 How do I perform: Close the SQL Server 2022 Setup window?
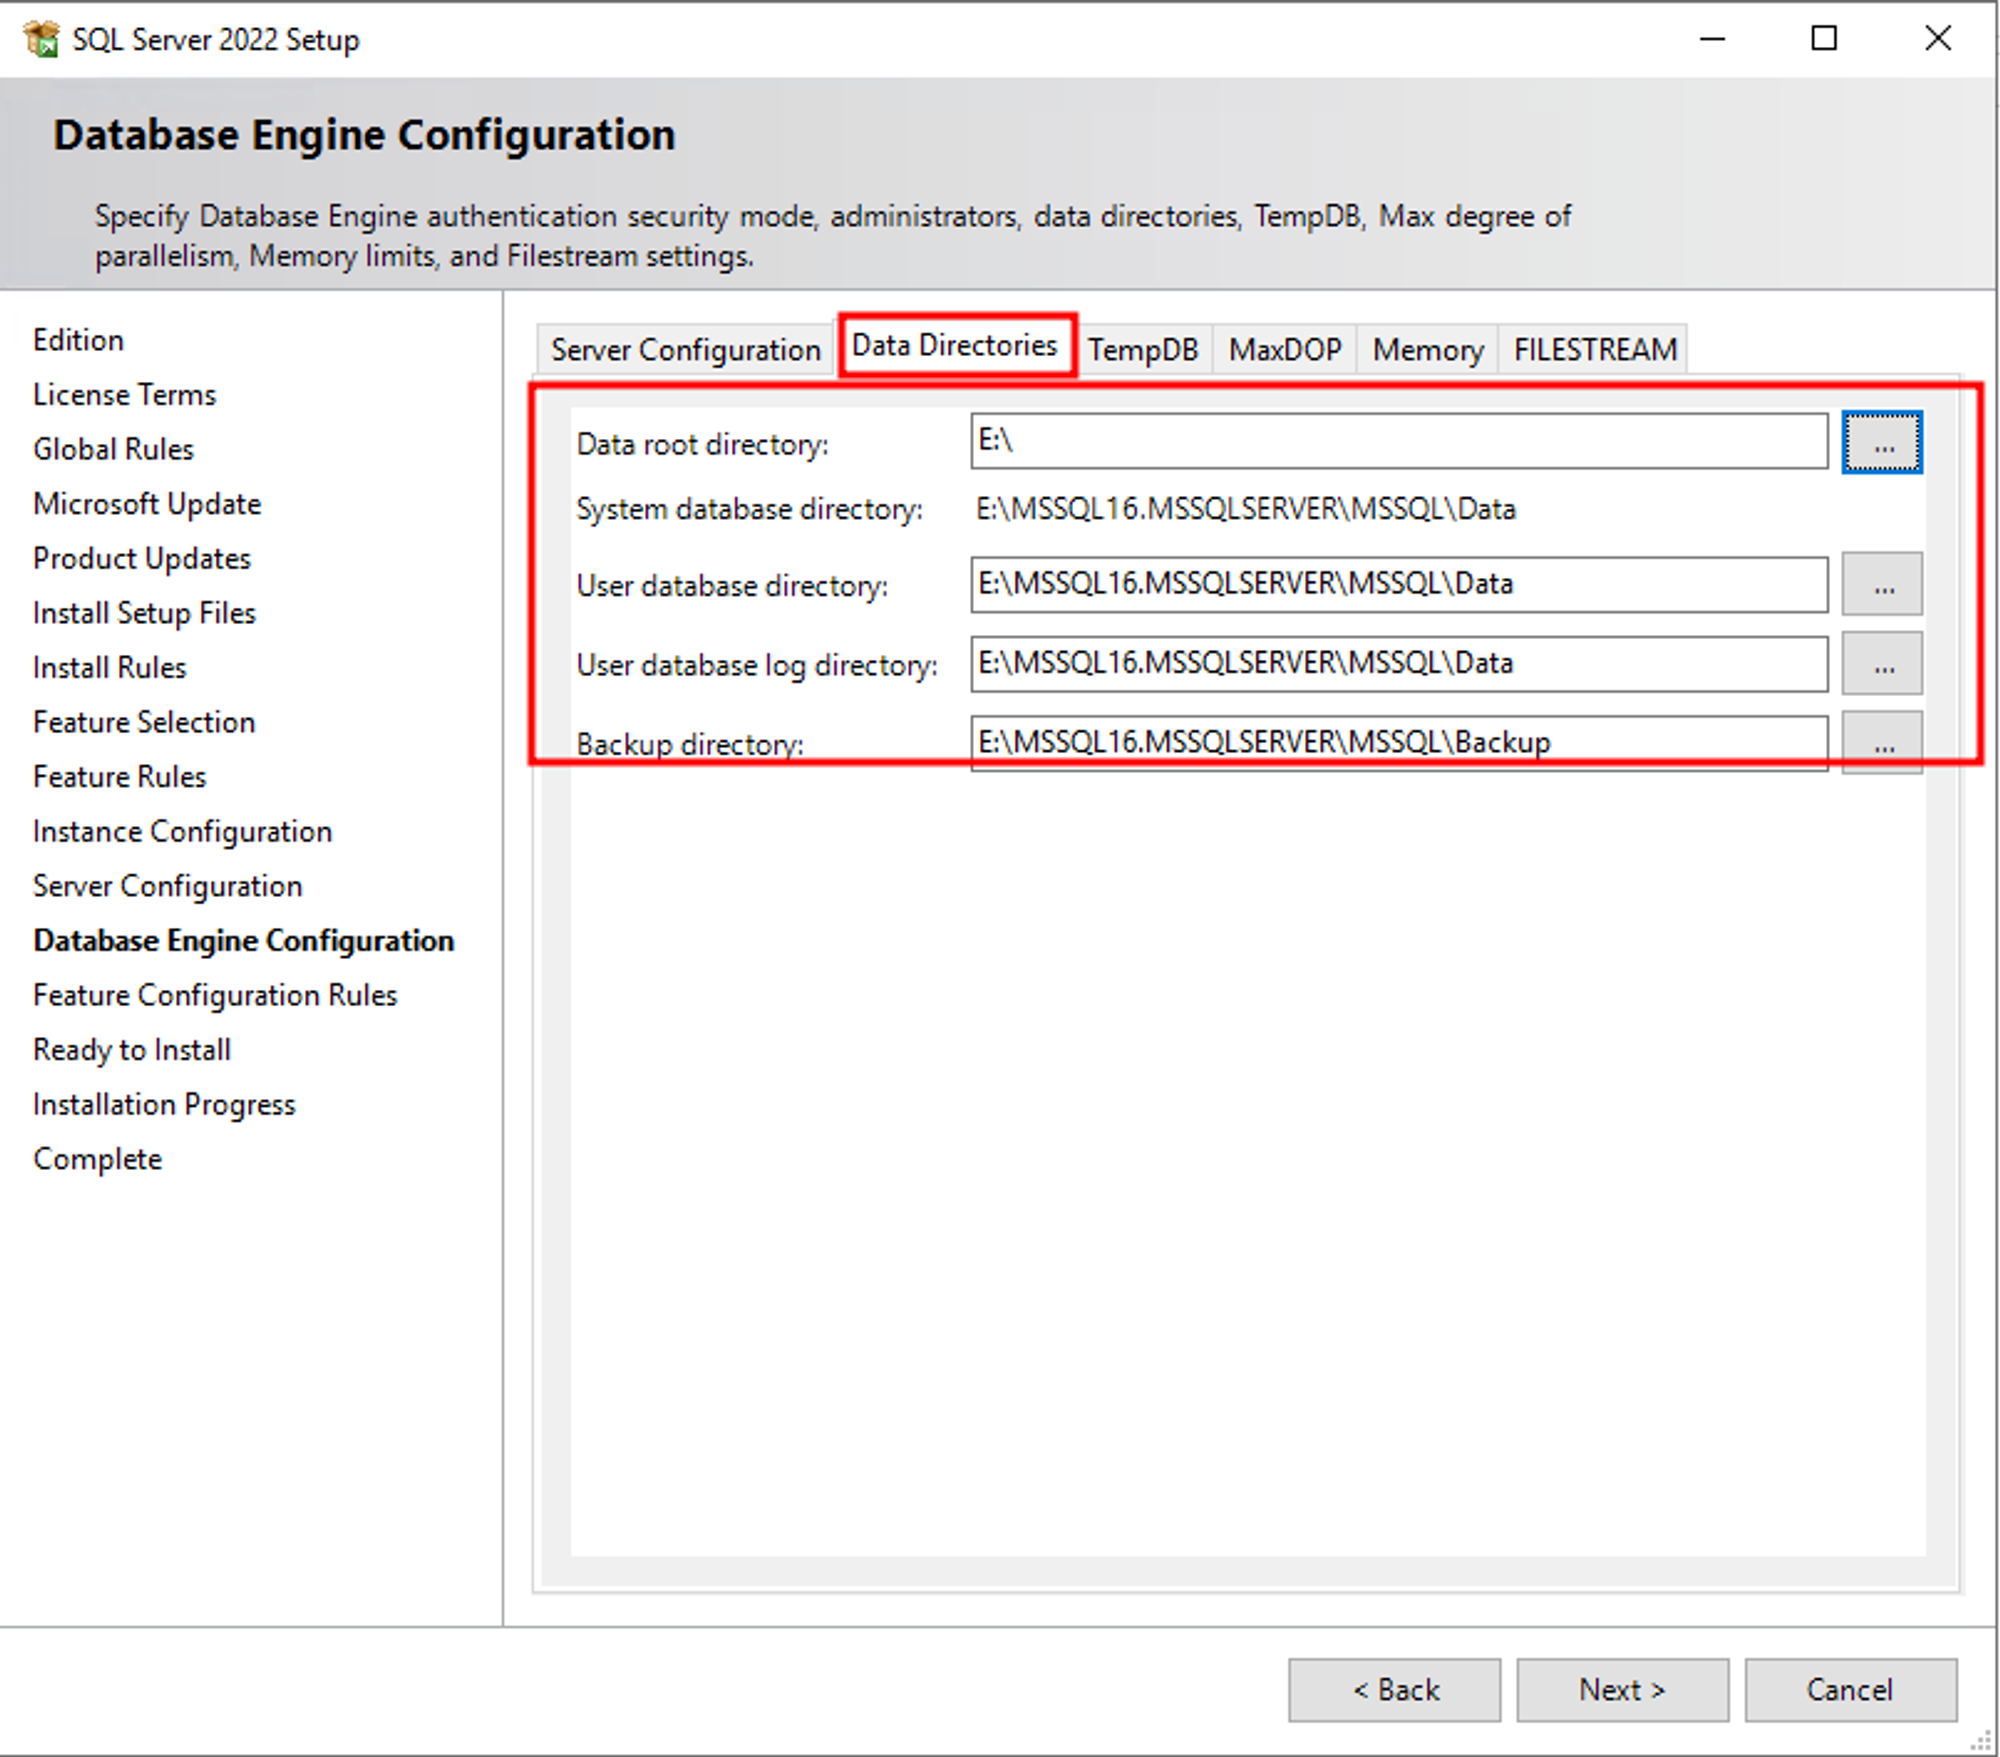pyautogui.click(x=1937, y=39)
